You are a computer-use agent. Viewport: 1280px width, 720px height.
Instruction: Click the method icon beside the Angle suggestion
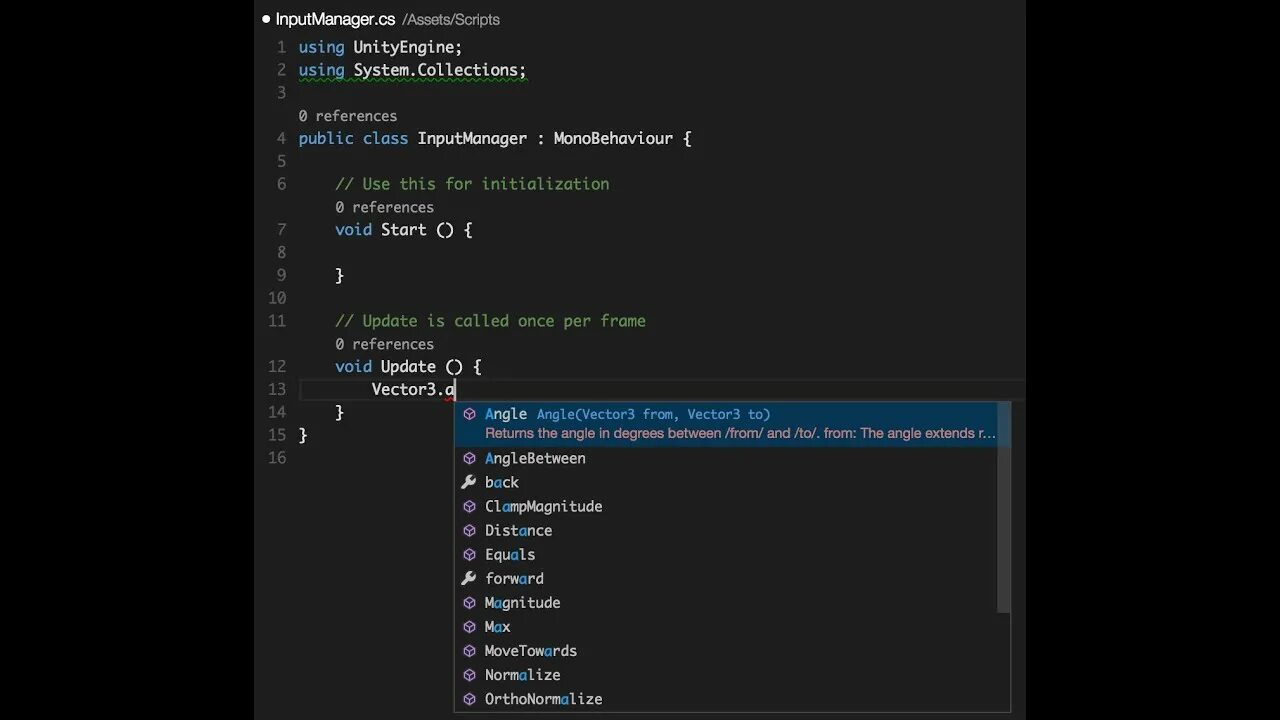pos(470,414)
